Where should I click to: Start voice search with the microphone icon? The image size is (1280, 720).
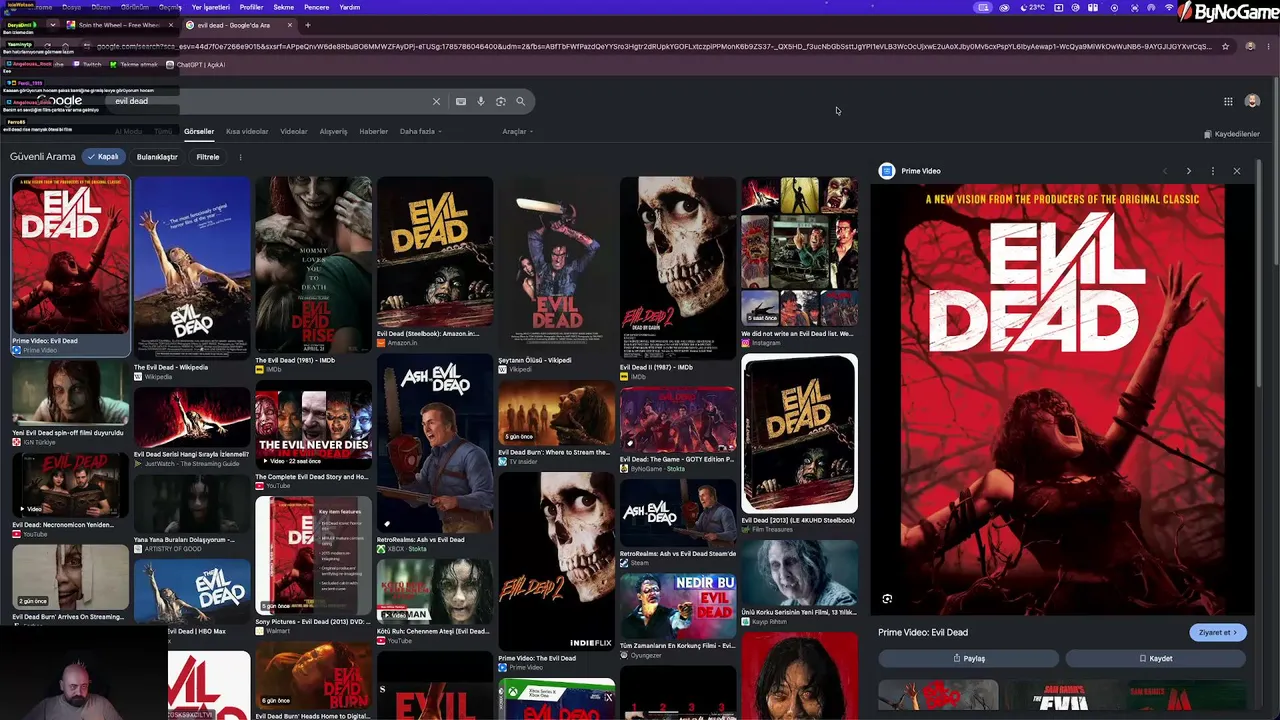pos(481,101)
